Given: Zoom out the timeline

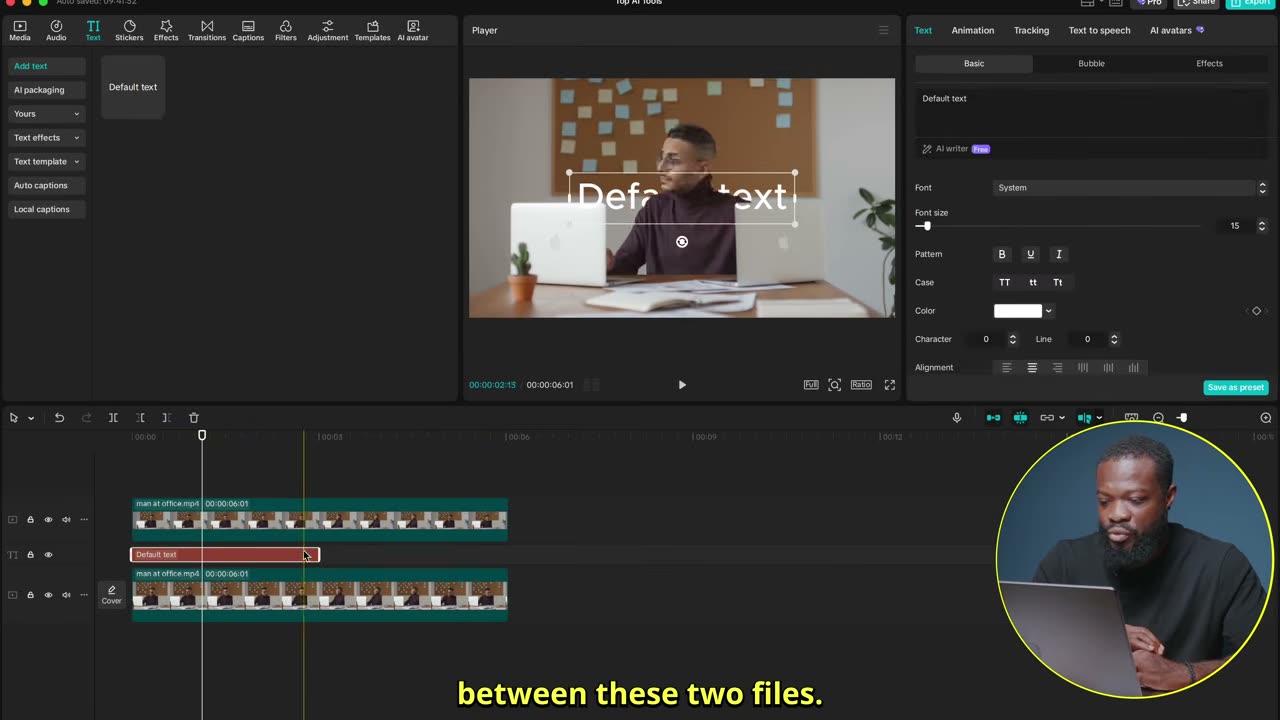Looking at the screenshot, I should 1158,418.
